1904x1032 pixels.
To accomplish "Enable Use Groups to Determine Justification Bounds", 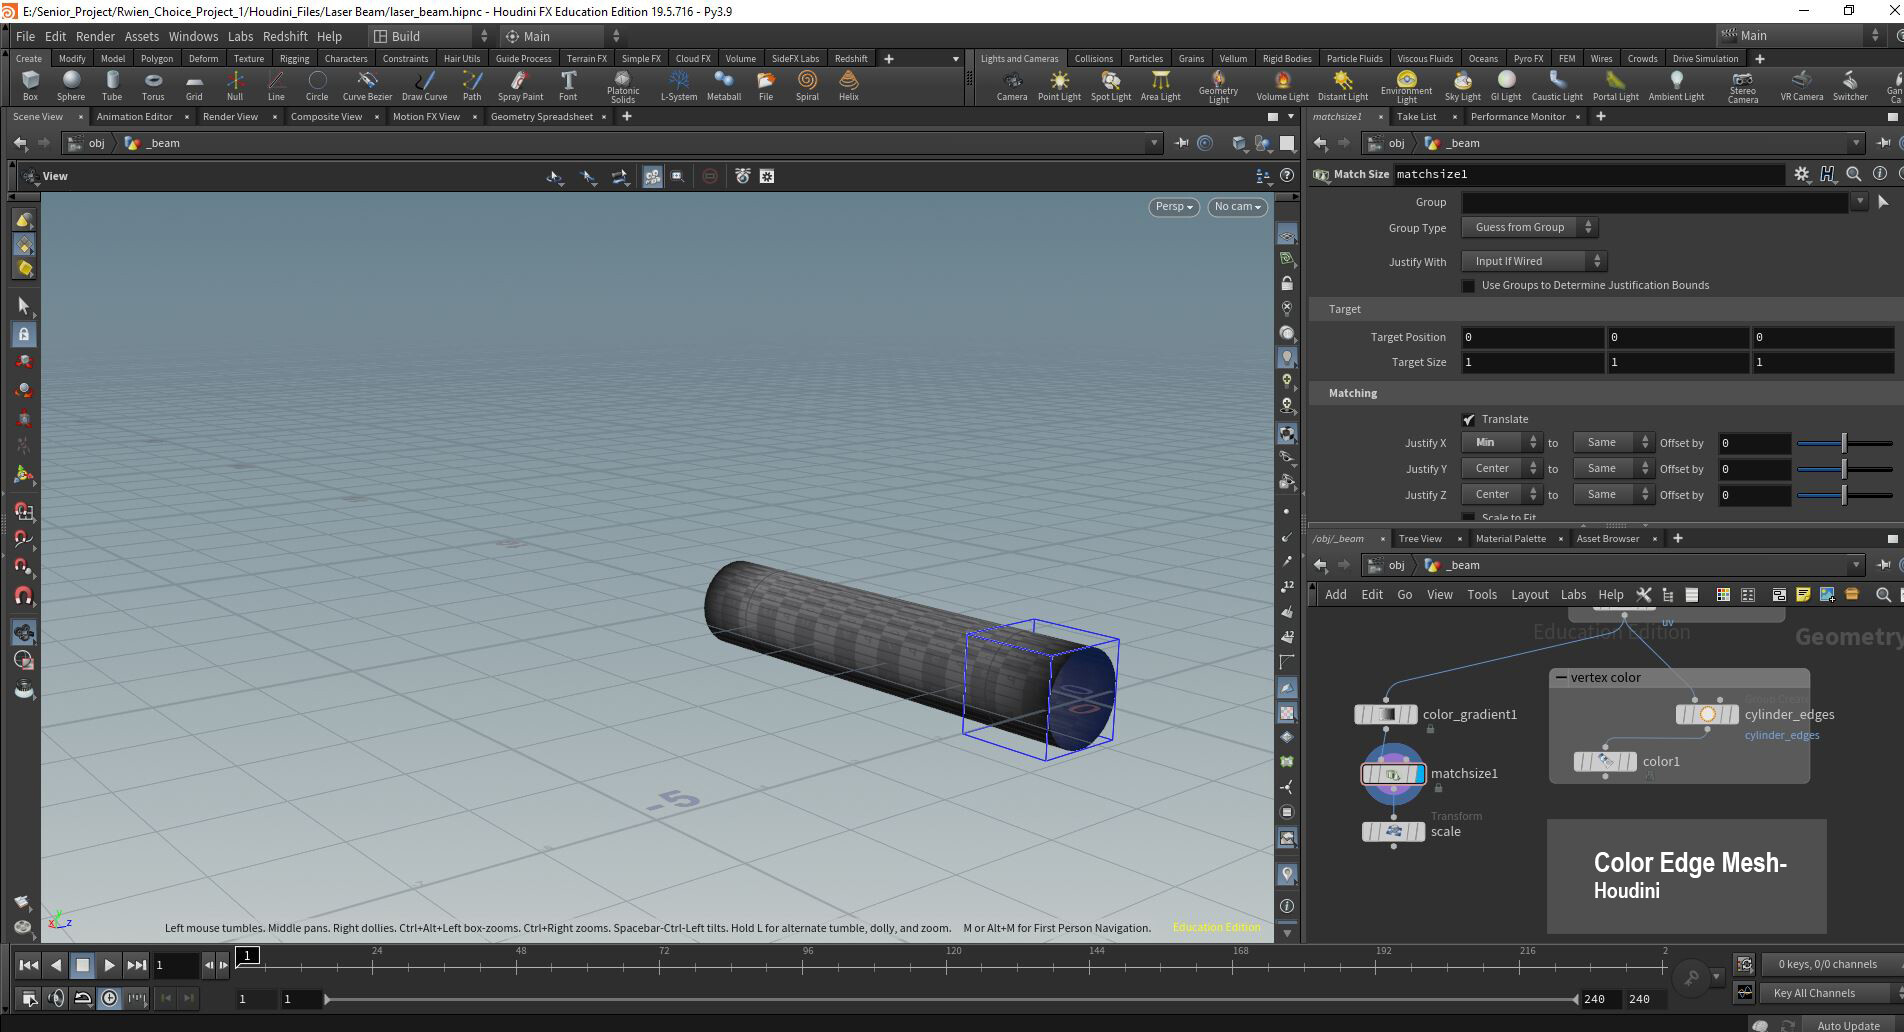I will (1469, 286).
